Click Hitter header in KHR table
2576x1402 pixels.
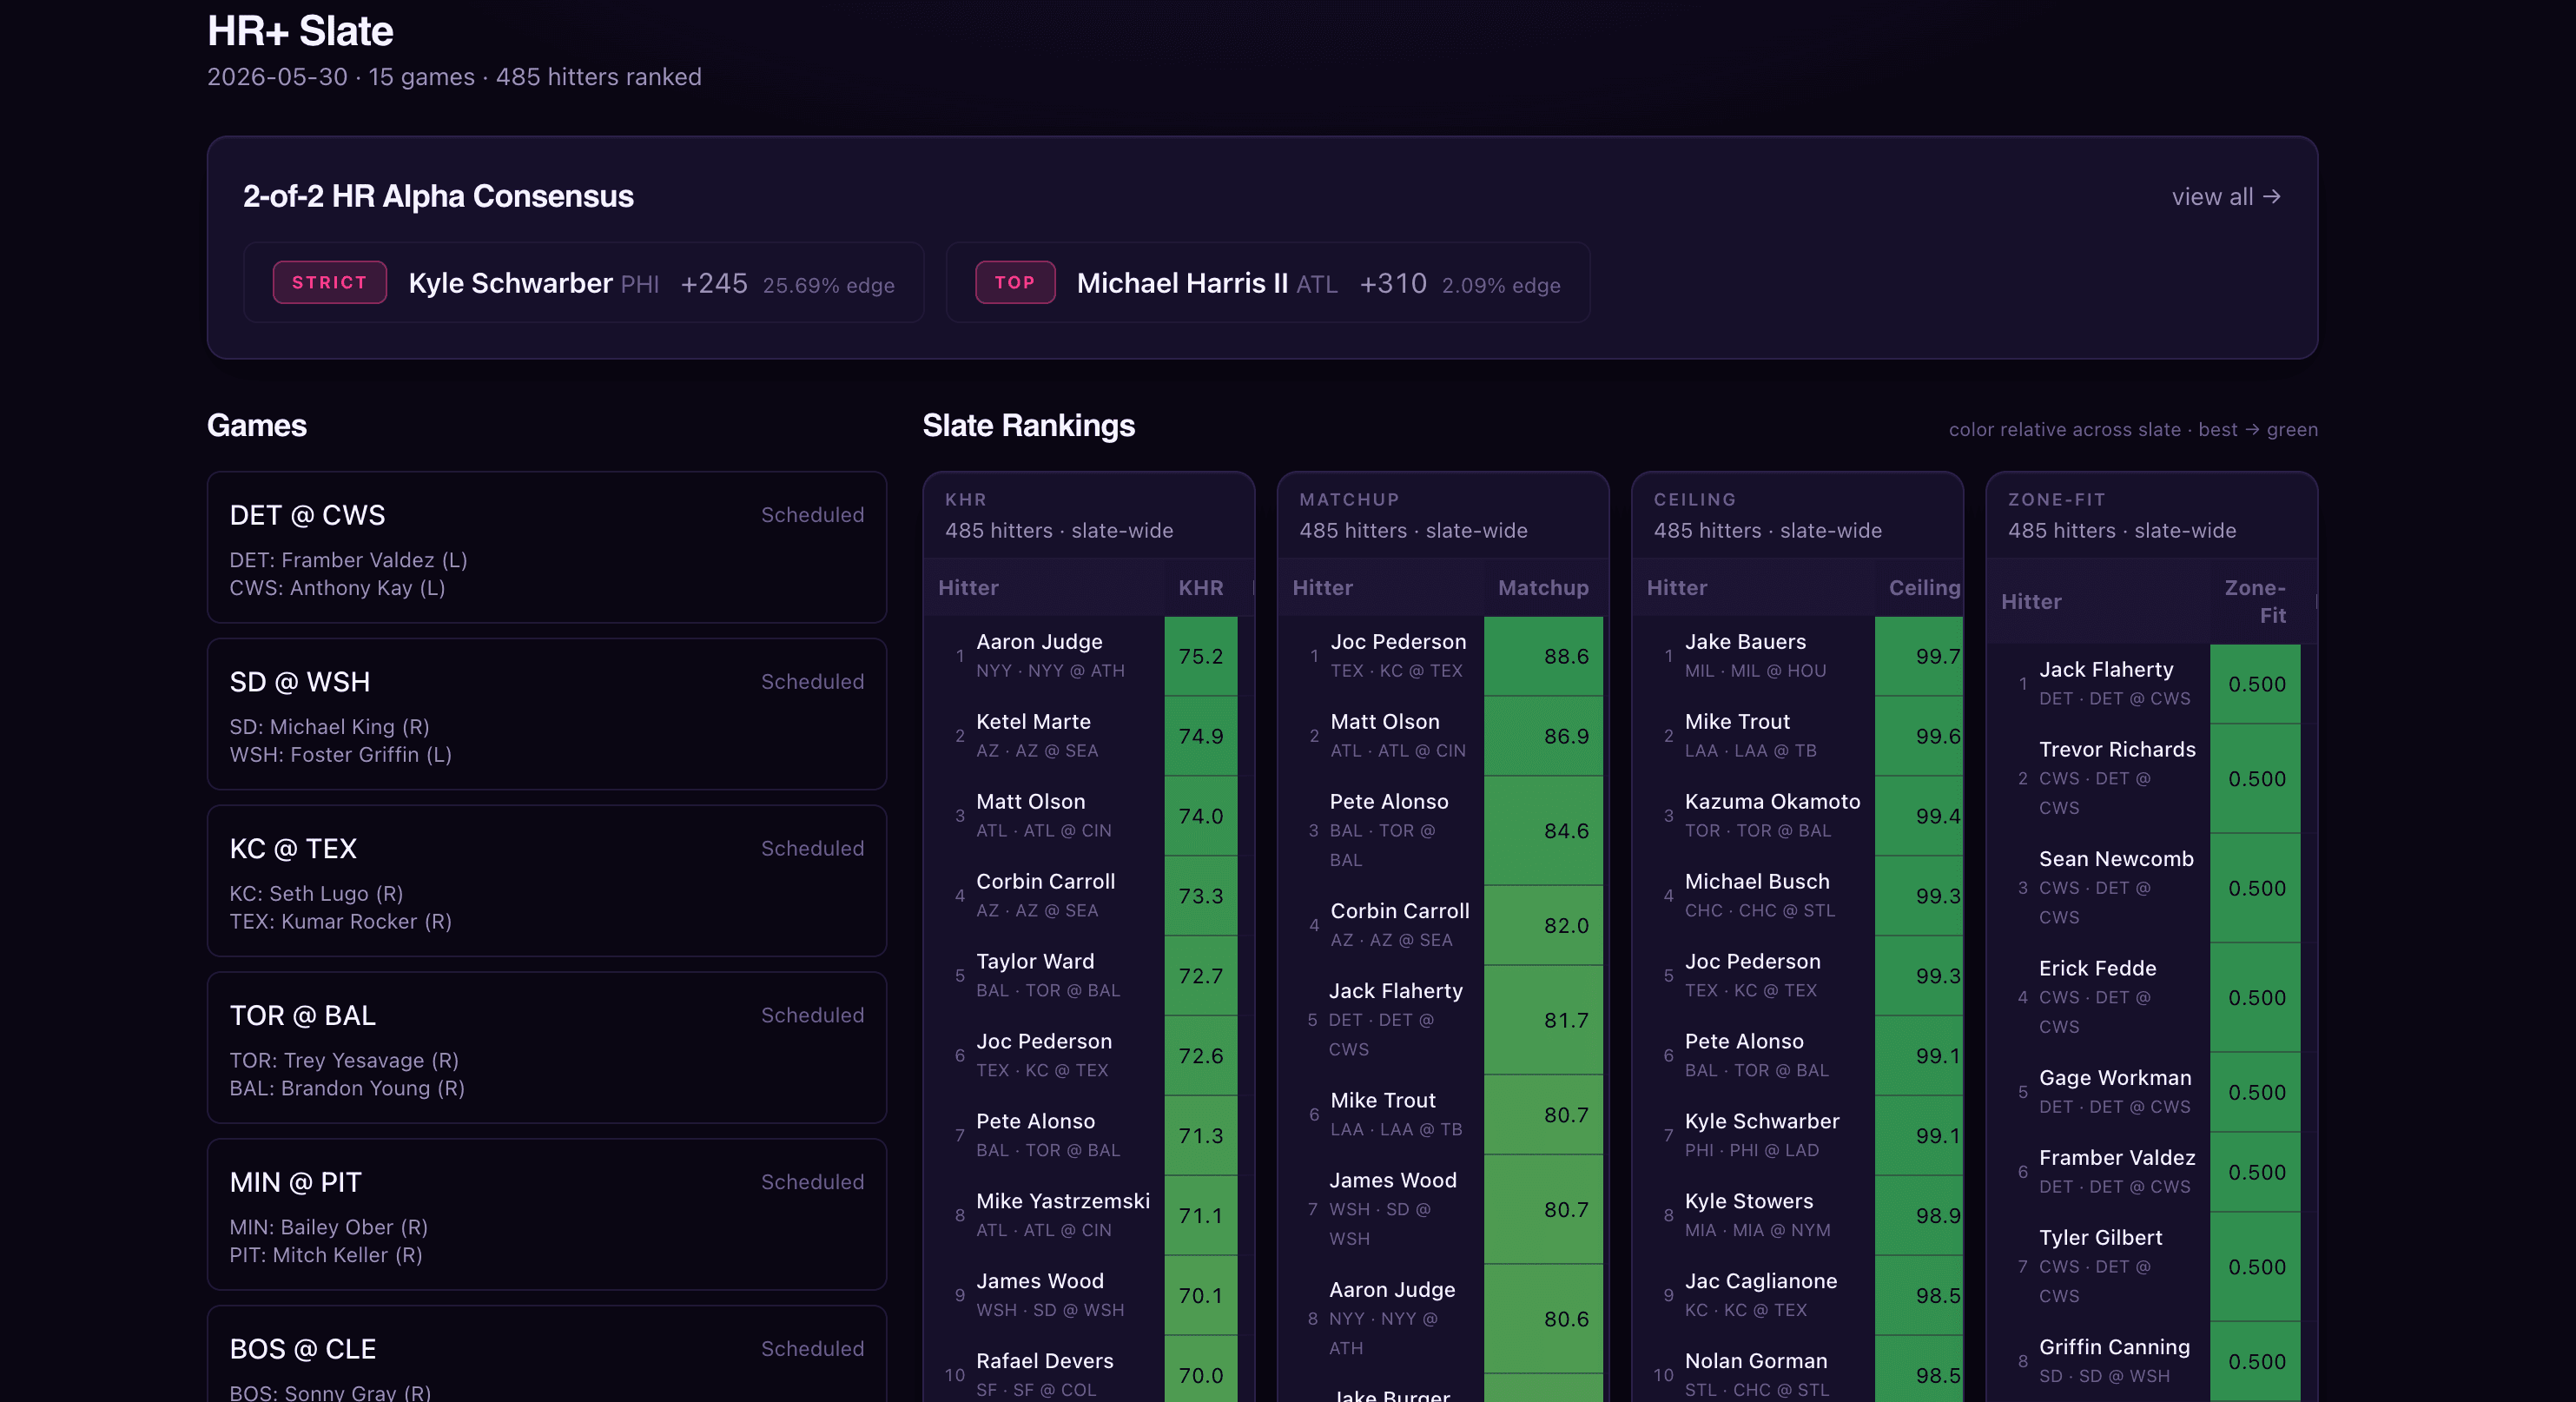pyautogui.click(x=968, y=588)
